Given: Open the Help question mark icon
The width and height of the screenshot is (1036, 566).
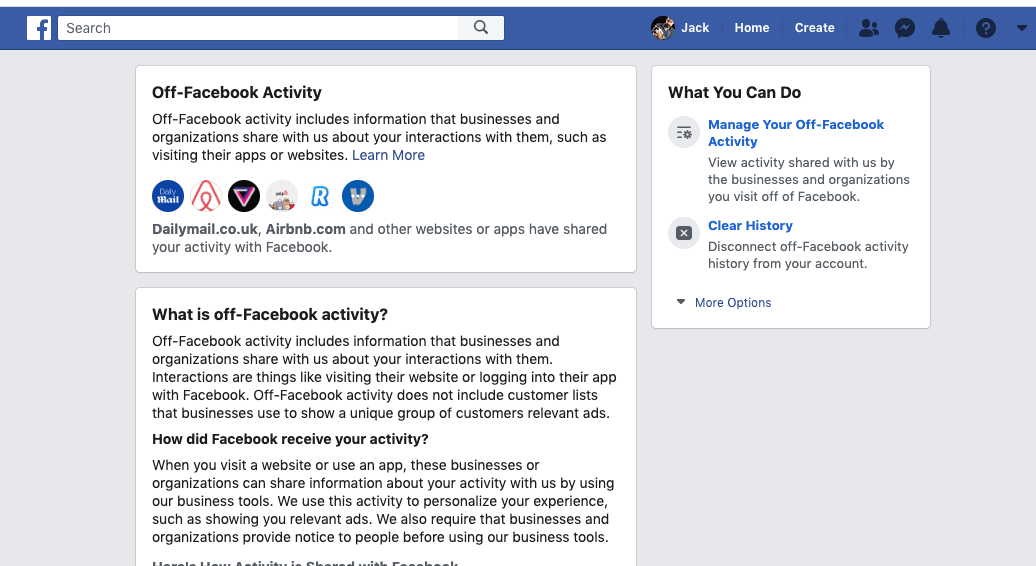Looking at the screenshot, I should [x=986, y=28].
